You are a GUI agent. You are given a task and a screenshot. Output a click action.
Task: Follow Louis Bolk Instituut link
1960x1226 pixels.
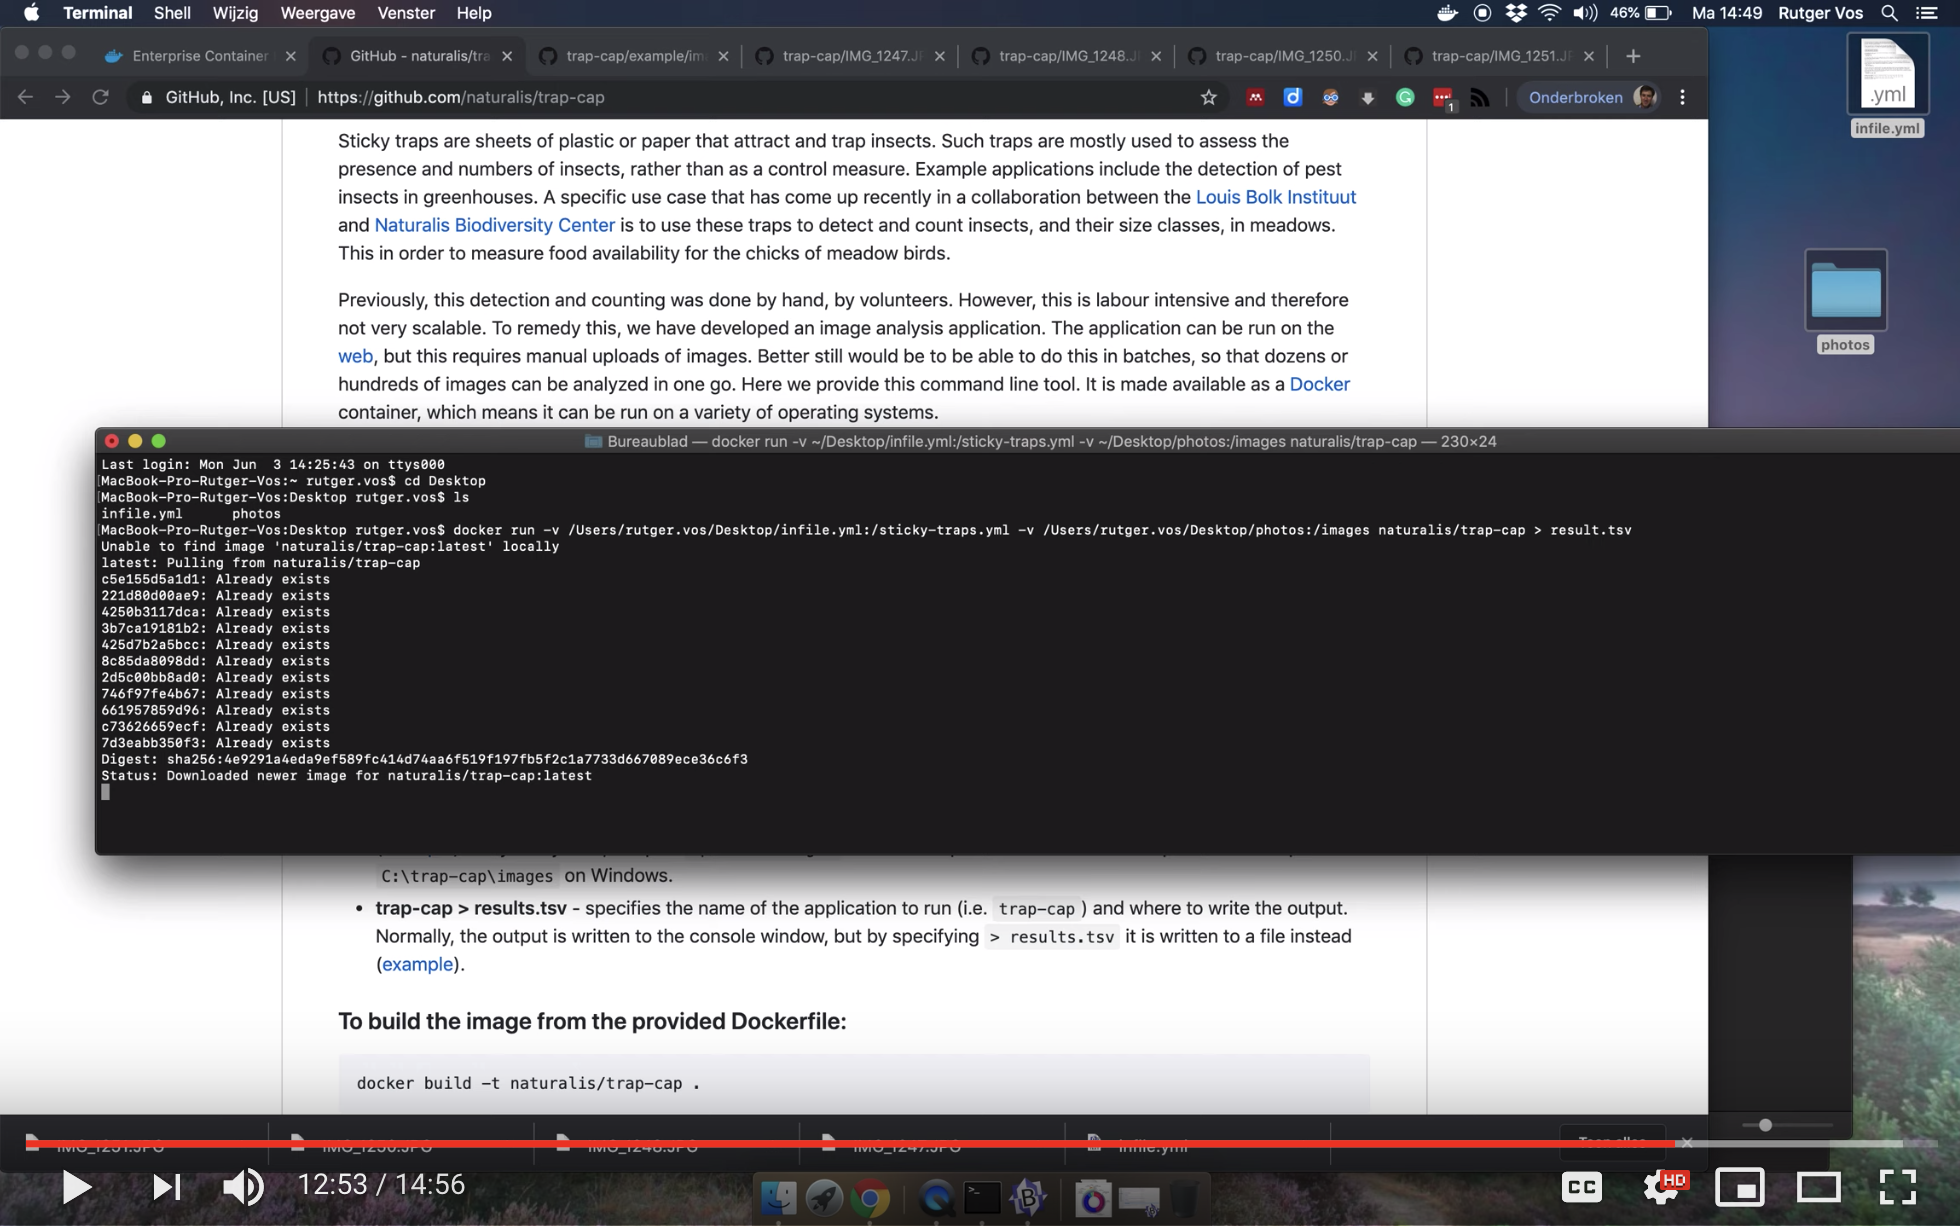(x=1275, y=197)
